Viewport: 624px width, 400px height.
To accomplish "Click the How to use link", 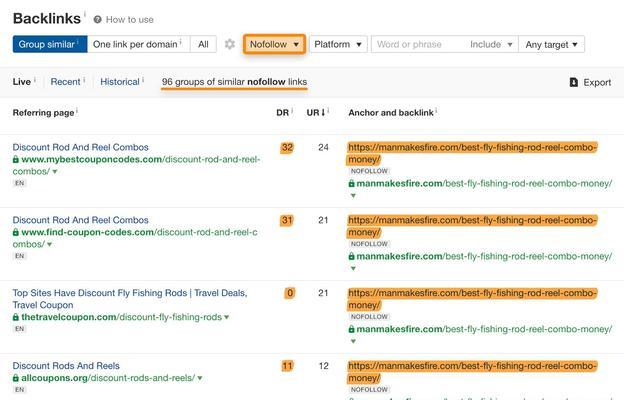I will pos(130,20).
